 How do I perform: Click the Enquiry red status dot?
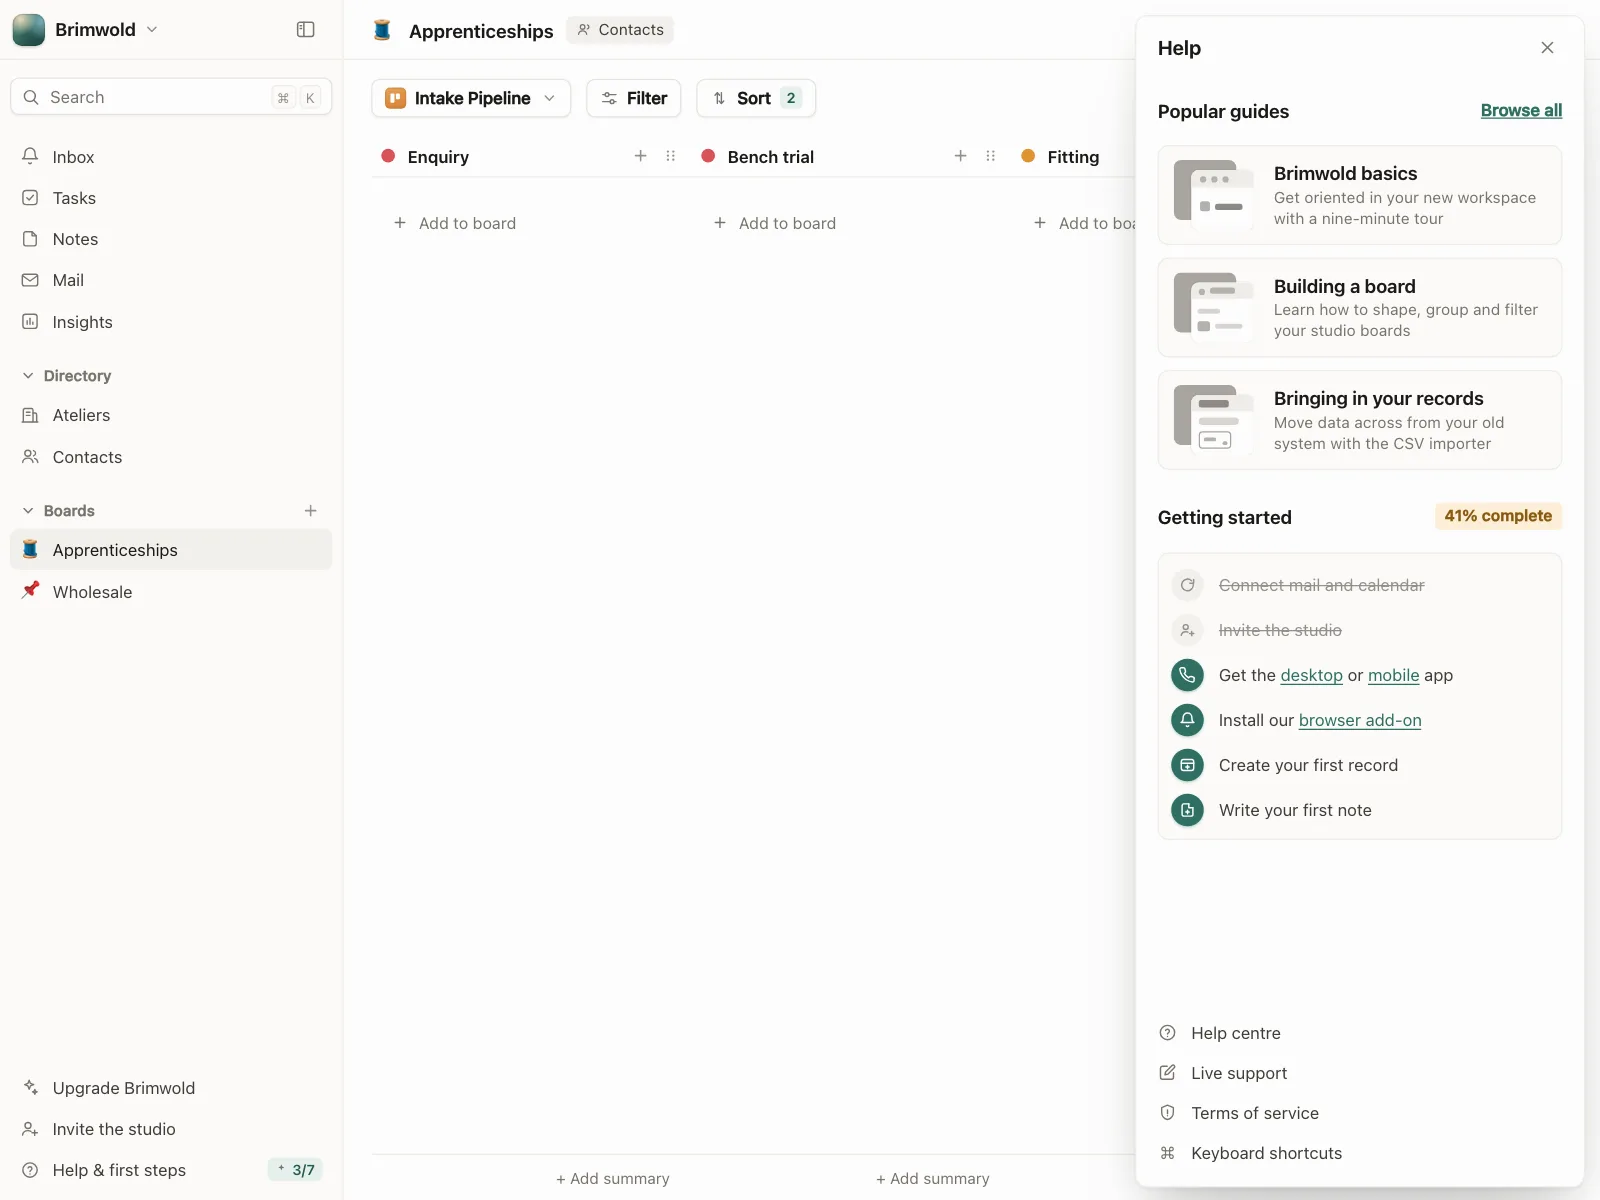pyautogui.click(x=388, y=156)
